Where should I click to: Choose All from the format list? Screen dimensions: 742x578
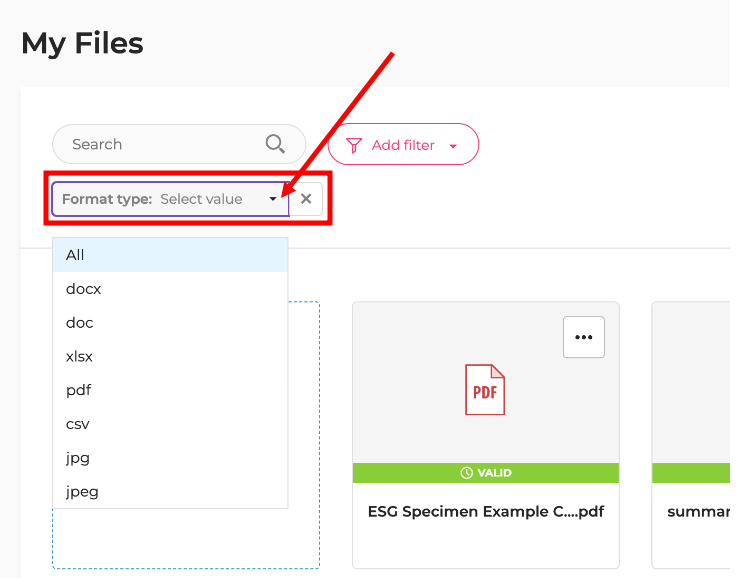tap(75, 255)
